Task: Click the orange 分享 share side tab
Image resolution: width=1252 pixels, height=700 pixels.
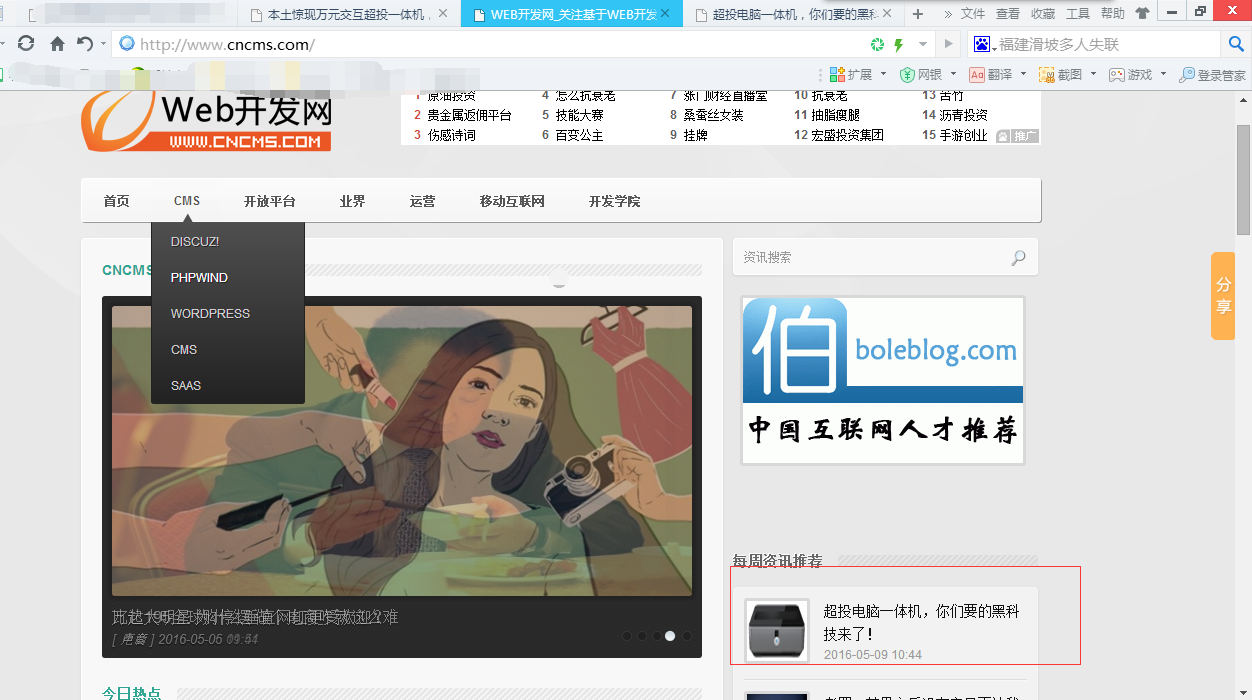Action: click(x=1223, y=296)
